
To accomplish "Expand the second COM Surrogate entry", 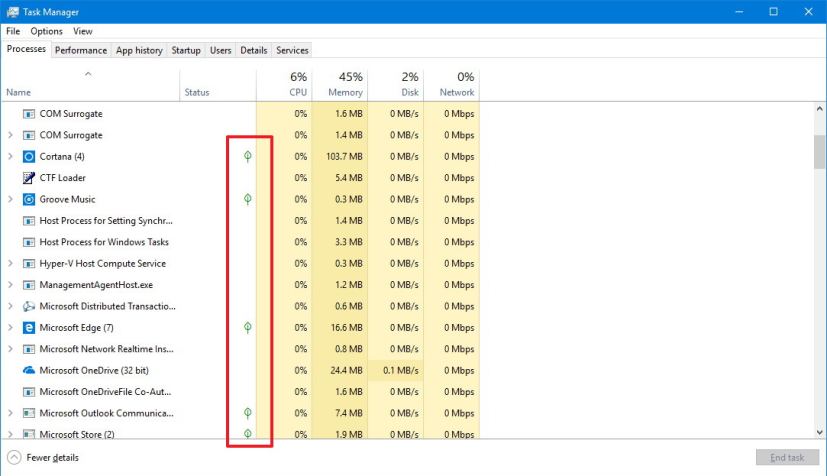I will 10,135.
